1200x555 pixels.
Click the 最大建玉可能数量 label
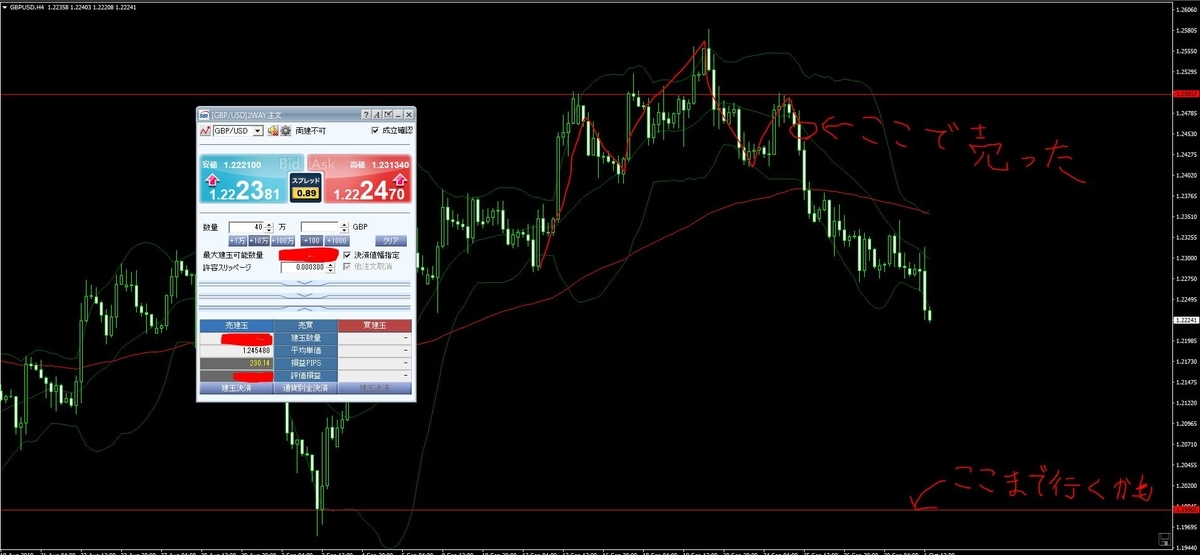(x=232, y=255)
